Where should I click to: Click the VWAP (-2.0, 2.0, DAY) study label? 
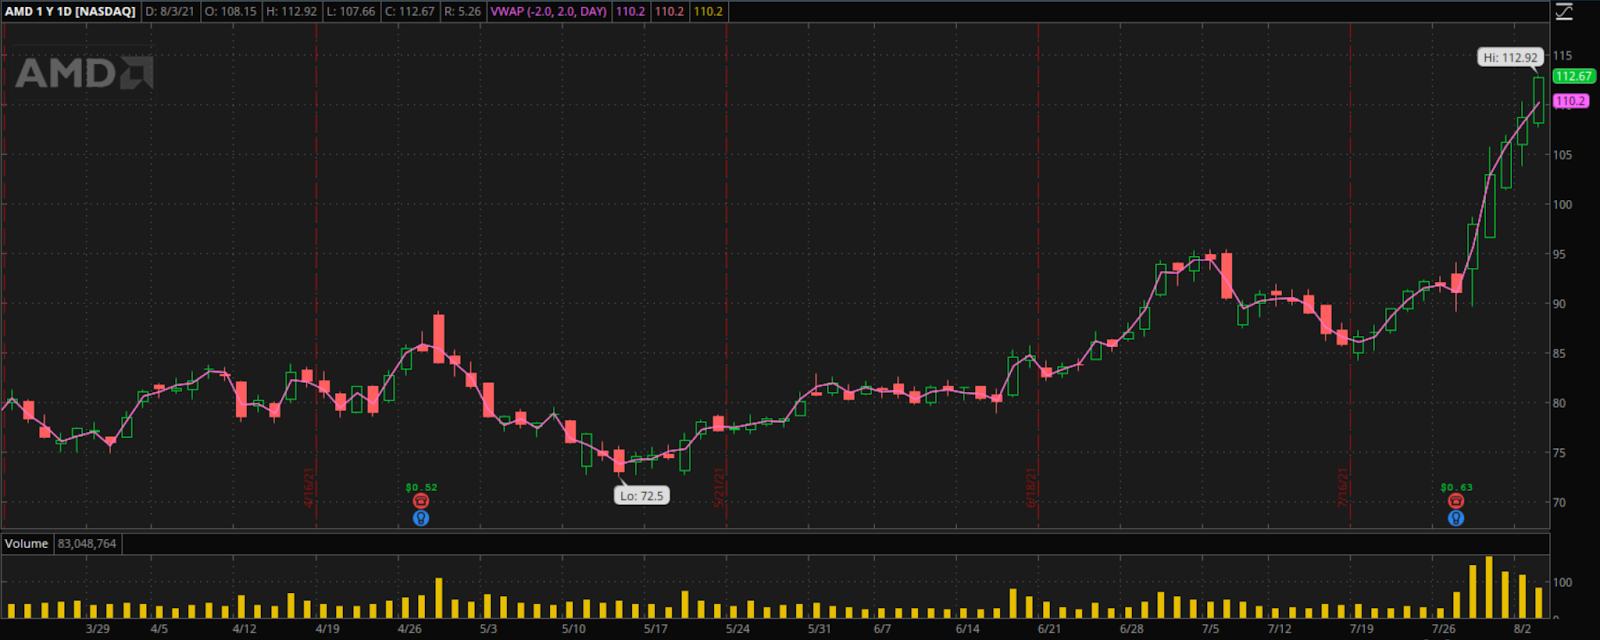pos(548,12)
